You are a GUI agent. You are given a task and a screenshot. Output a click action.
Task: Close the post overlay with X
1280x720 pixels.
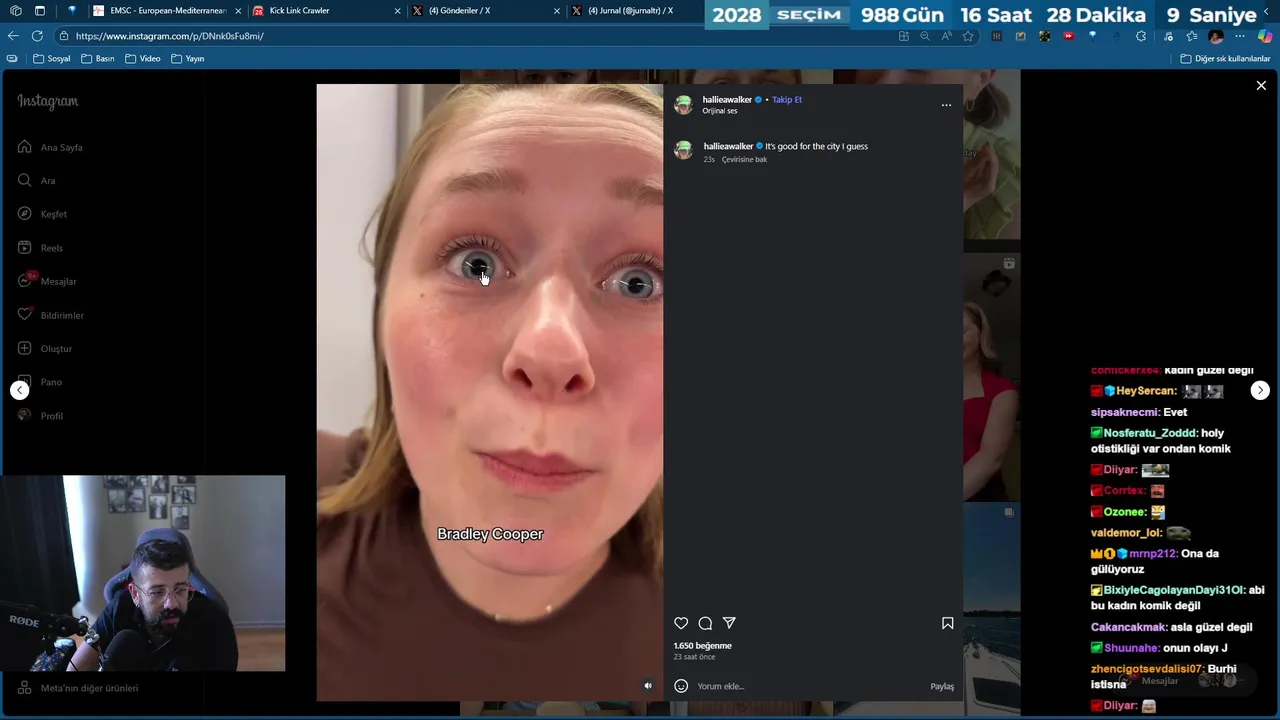click(x=1261, y=86)
